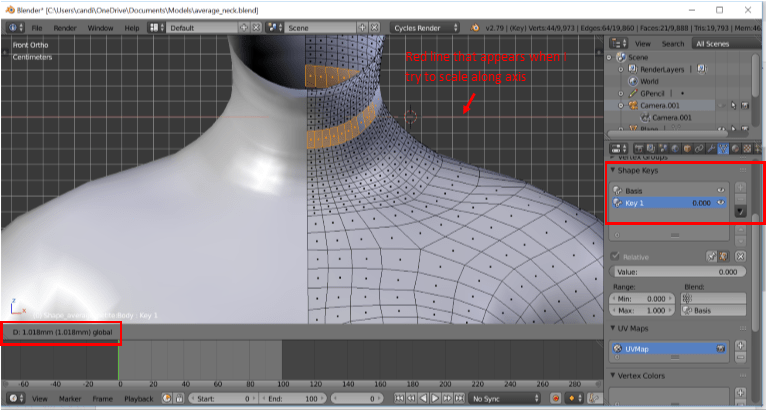The width and height of the screenshot is (767, 411).
Task: Open the Material properties tab icon
Action: (735, 148)
